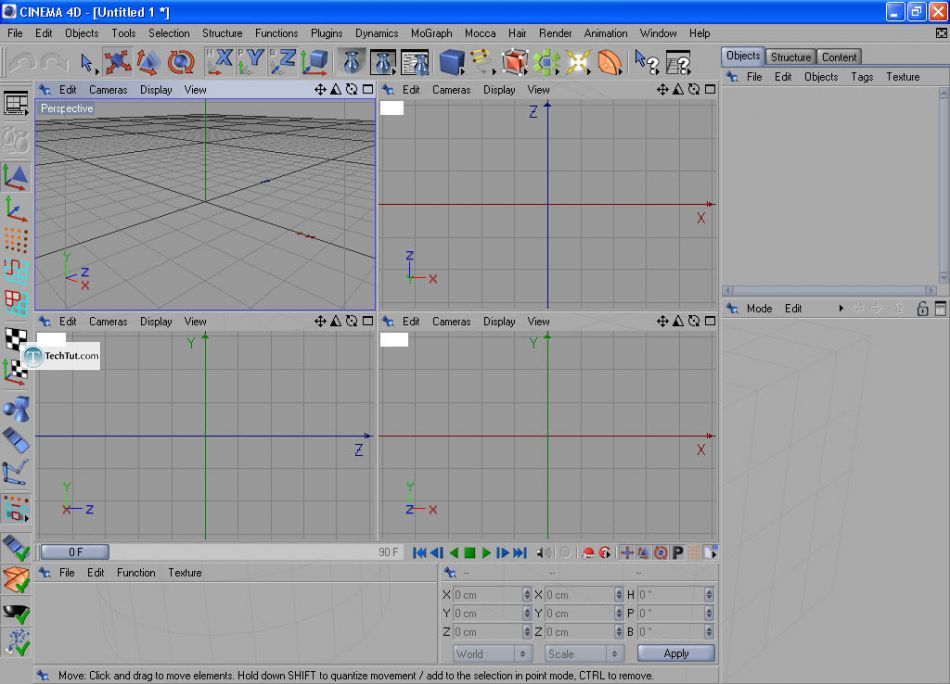950x684 pixels.
Task: Click stepper of size Y field
Action: coord(619,613)
